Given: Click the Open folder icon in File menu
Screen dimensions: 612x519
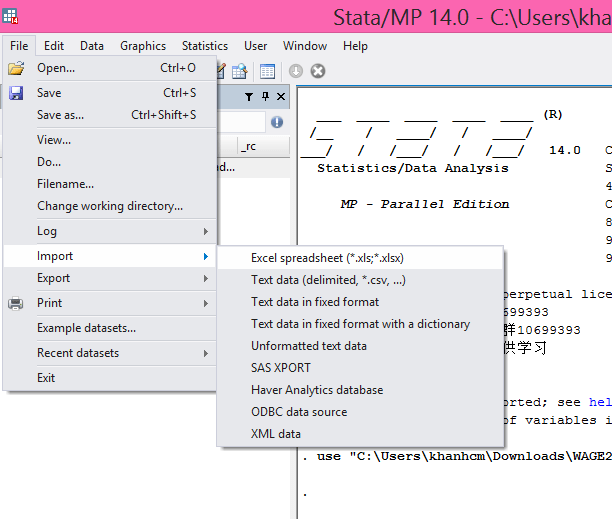Looking at the screenshot, I should (16, 68).
